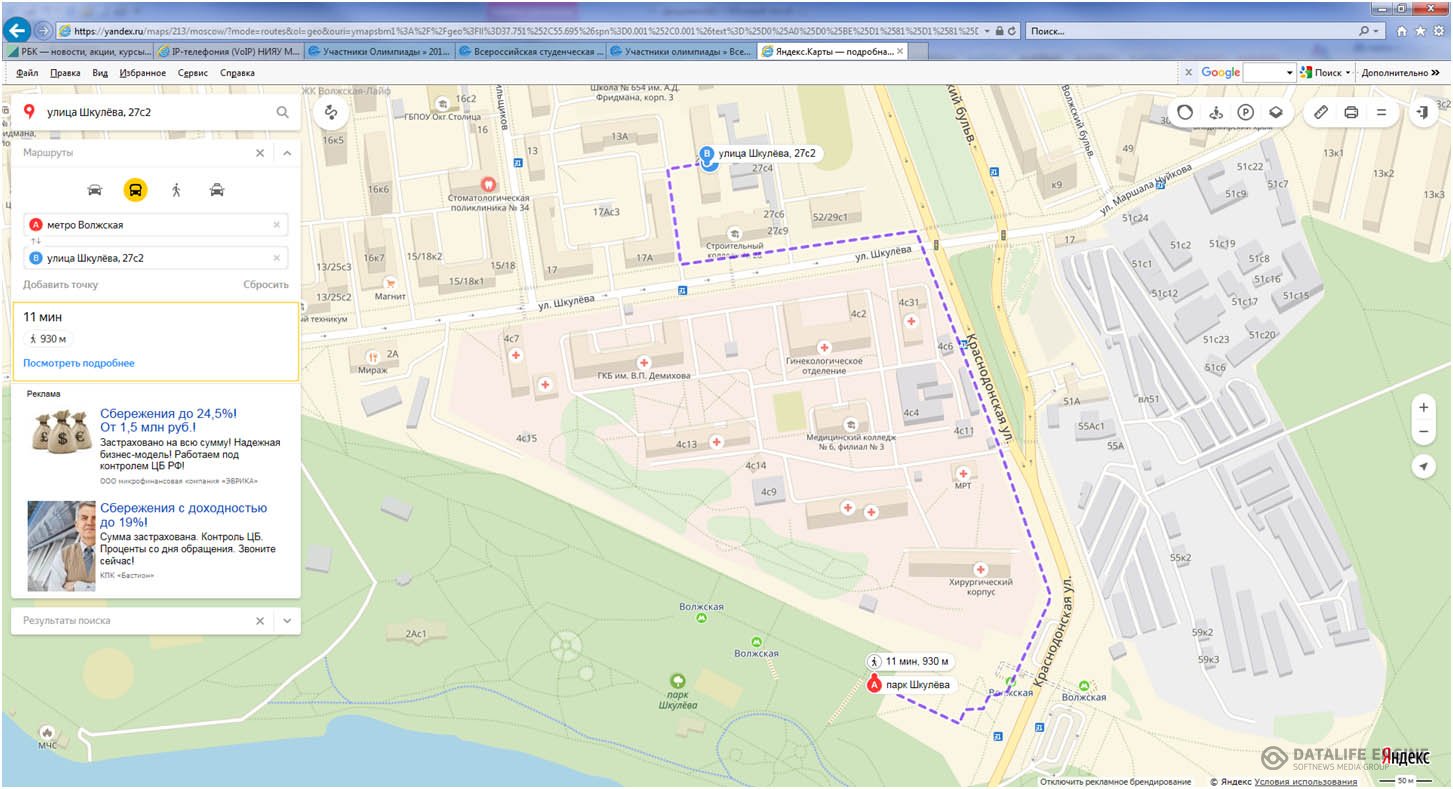Click the Посмотреть подробнее link

pos(79,363)
